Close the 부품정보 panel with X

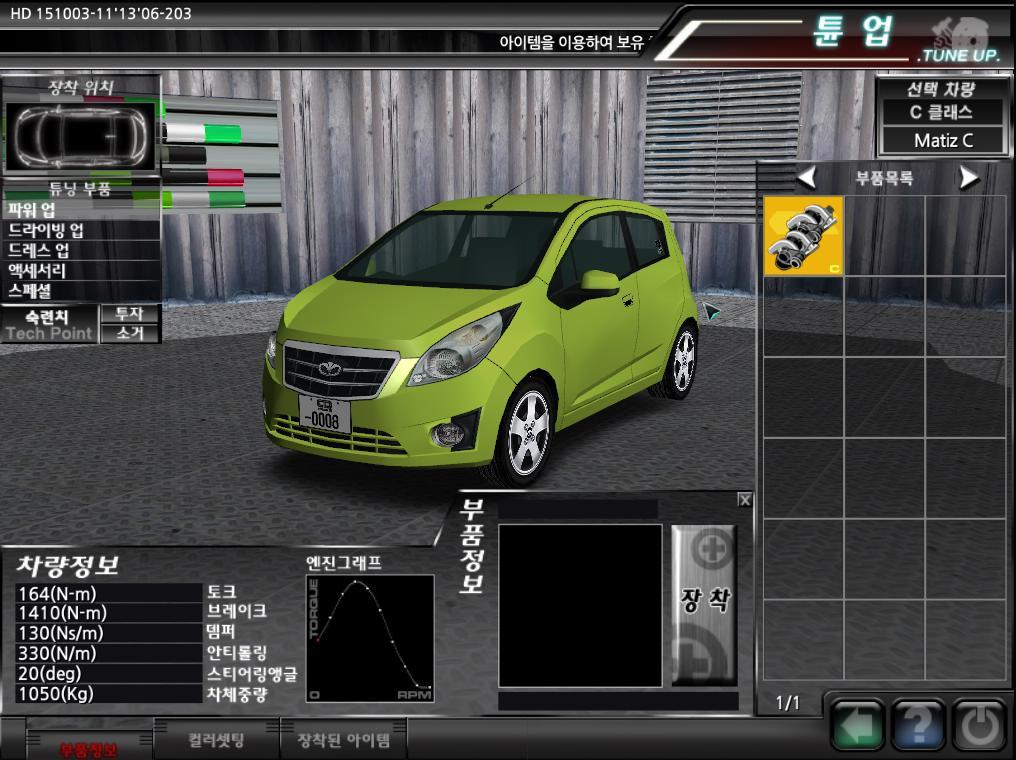[745, 500]
